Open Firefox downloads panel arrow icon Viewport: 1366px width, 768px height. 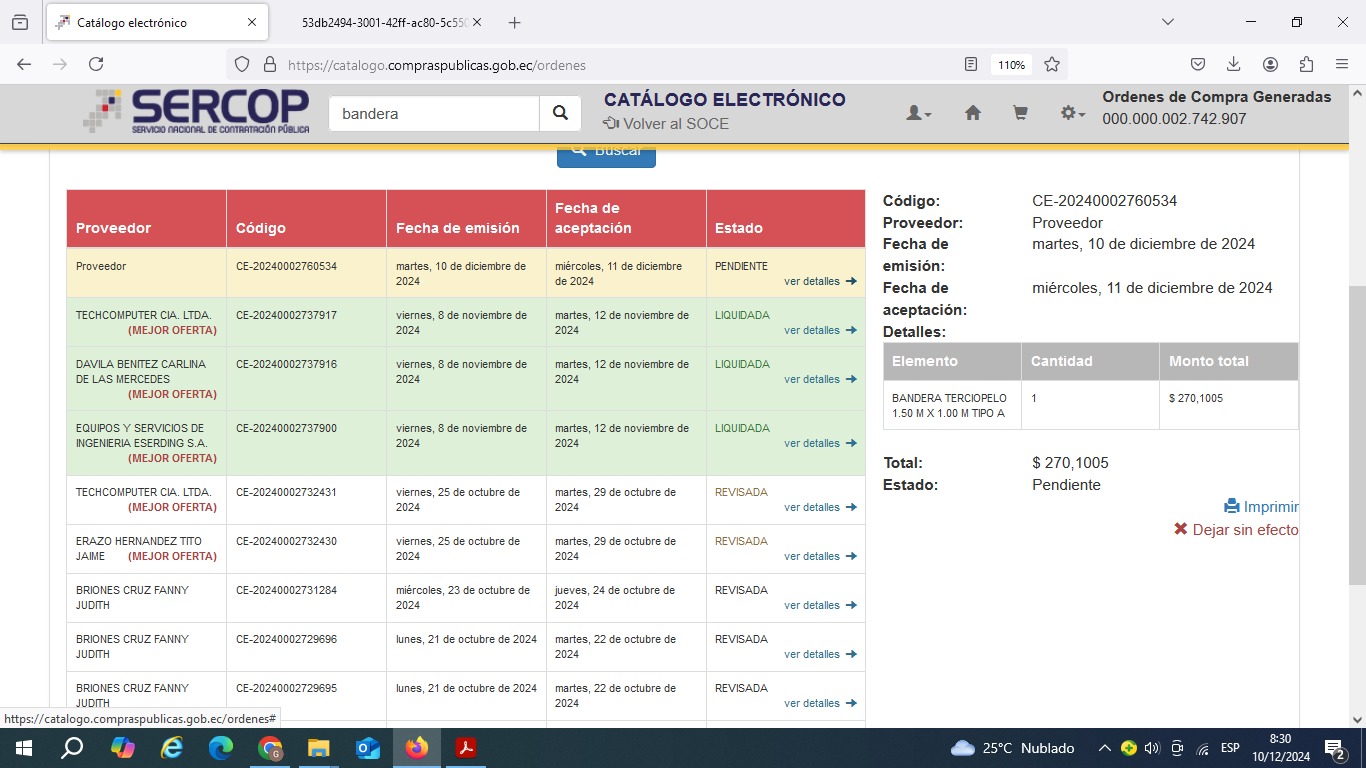coord(1234,65)
